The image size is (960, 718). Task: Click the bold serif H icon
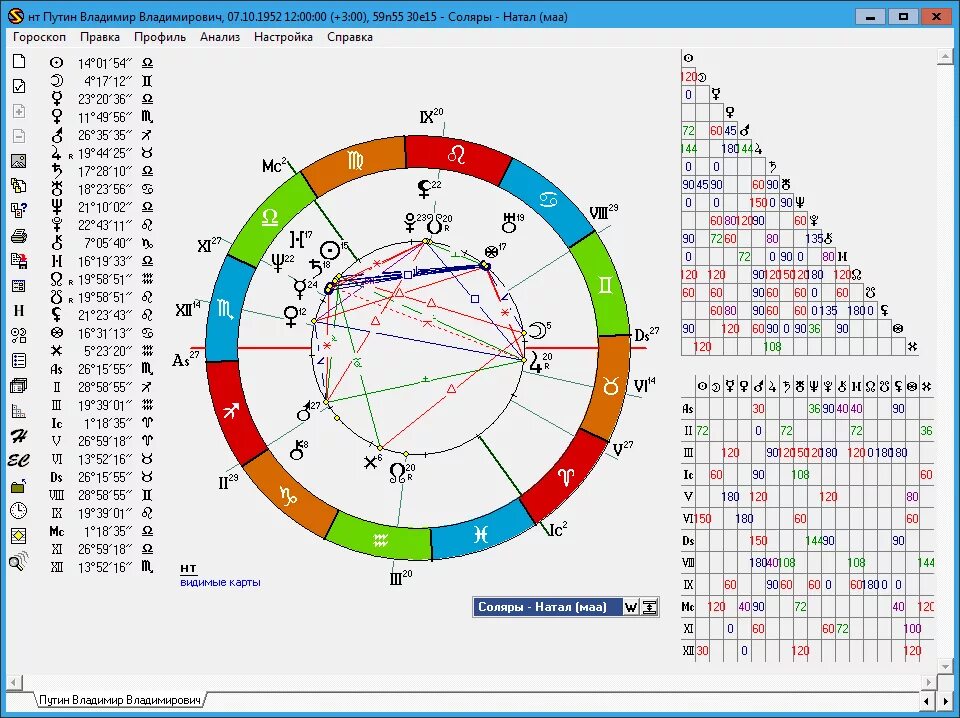click(19, 310)
